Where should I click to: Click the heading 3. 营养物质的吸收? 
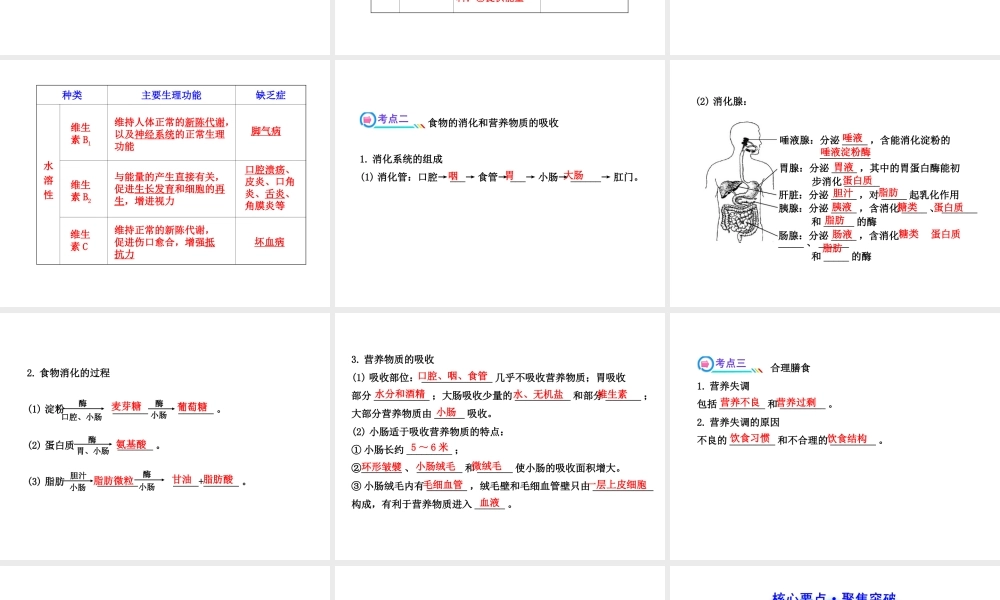(392, 359)
